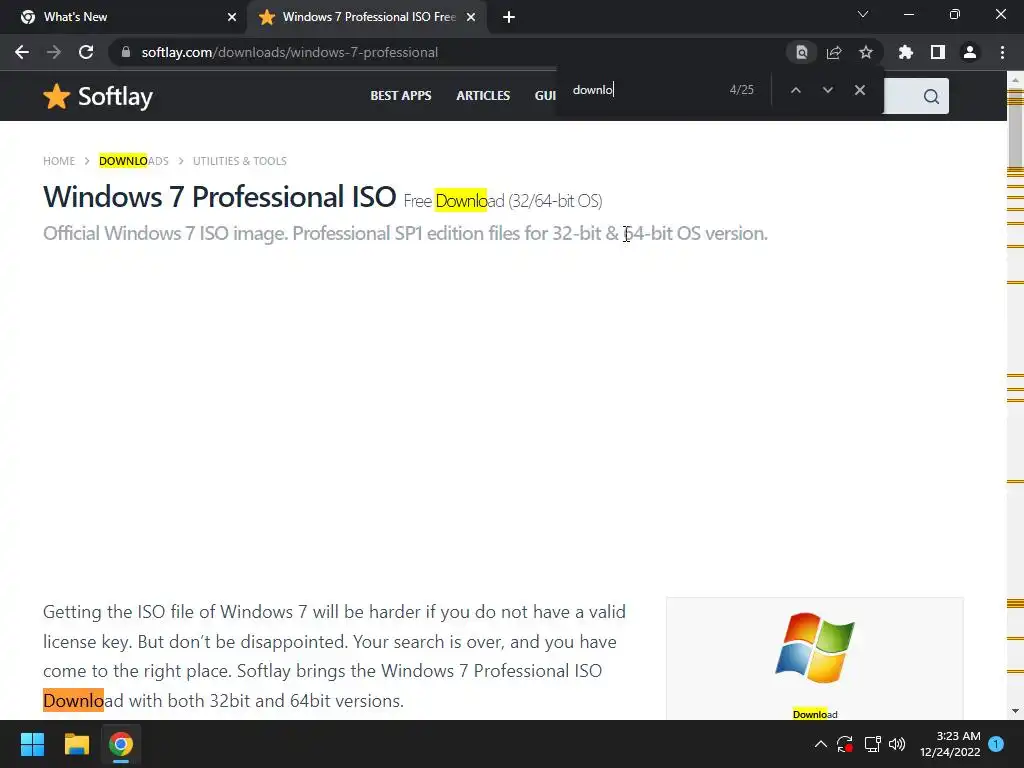Click the Softlay site search magnifier

[931, 97]
